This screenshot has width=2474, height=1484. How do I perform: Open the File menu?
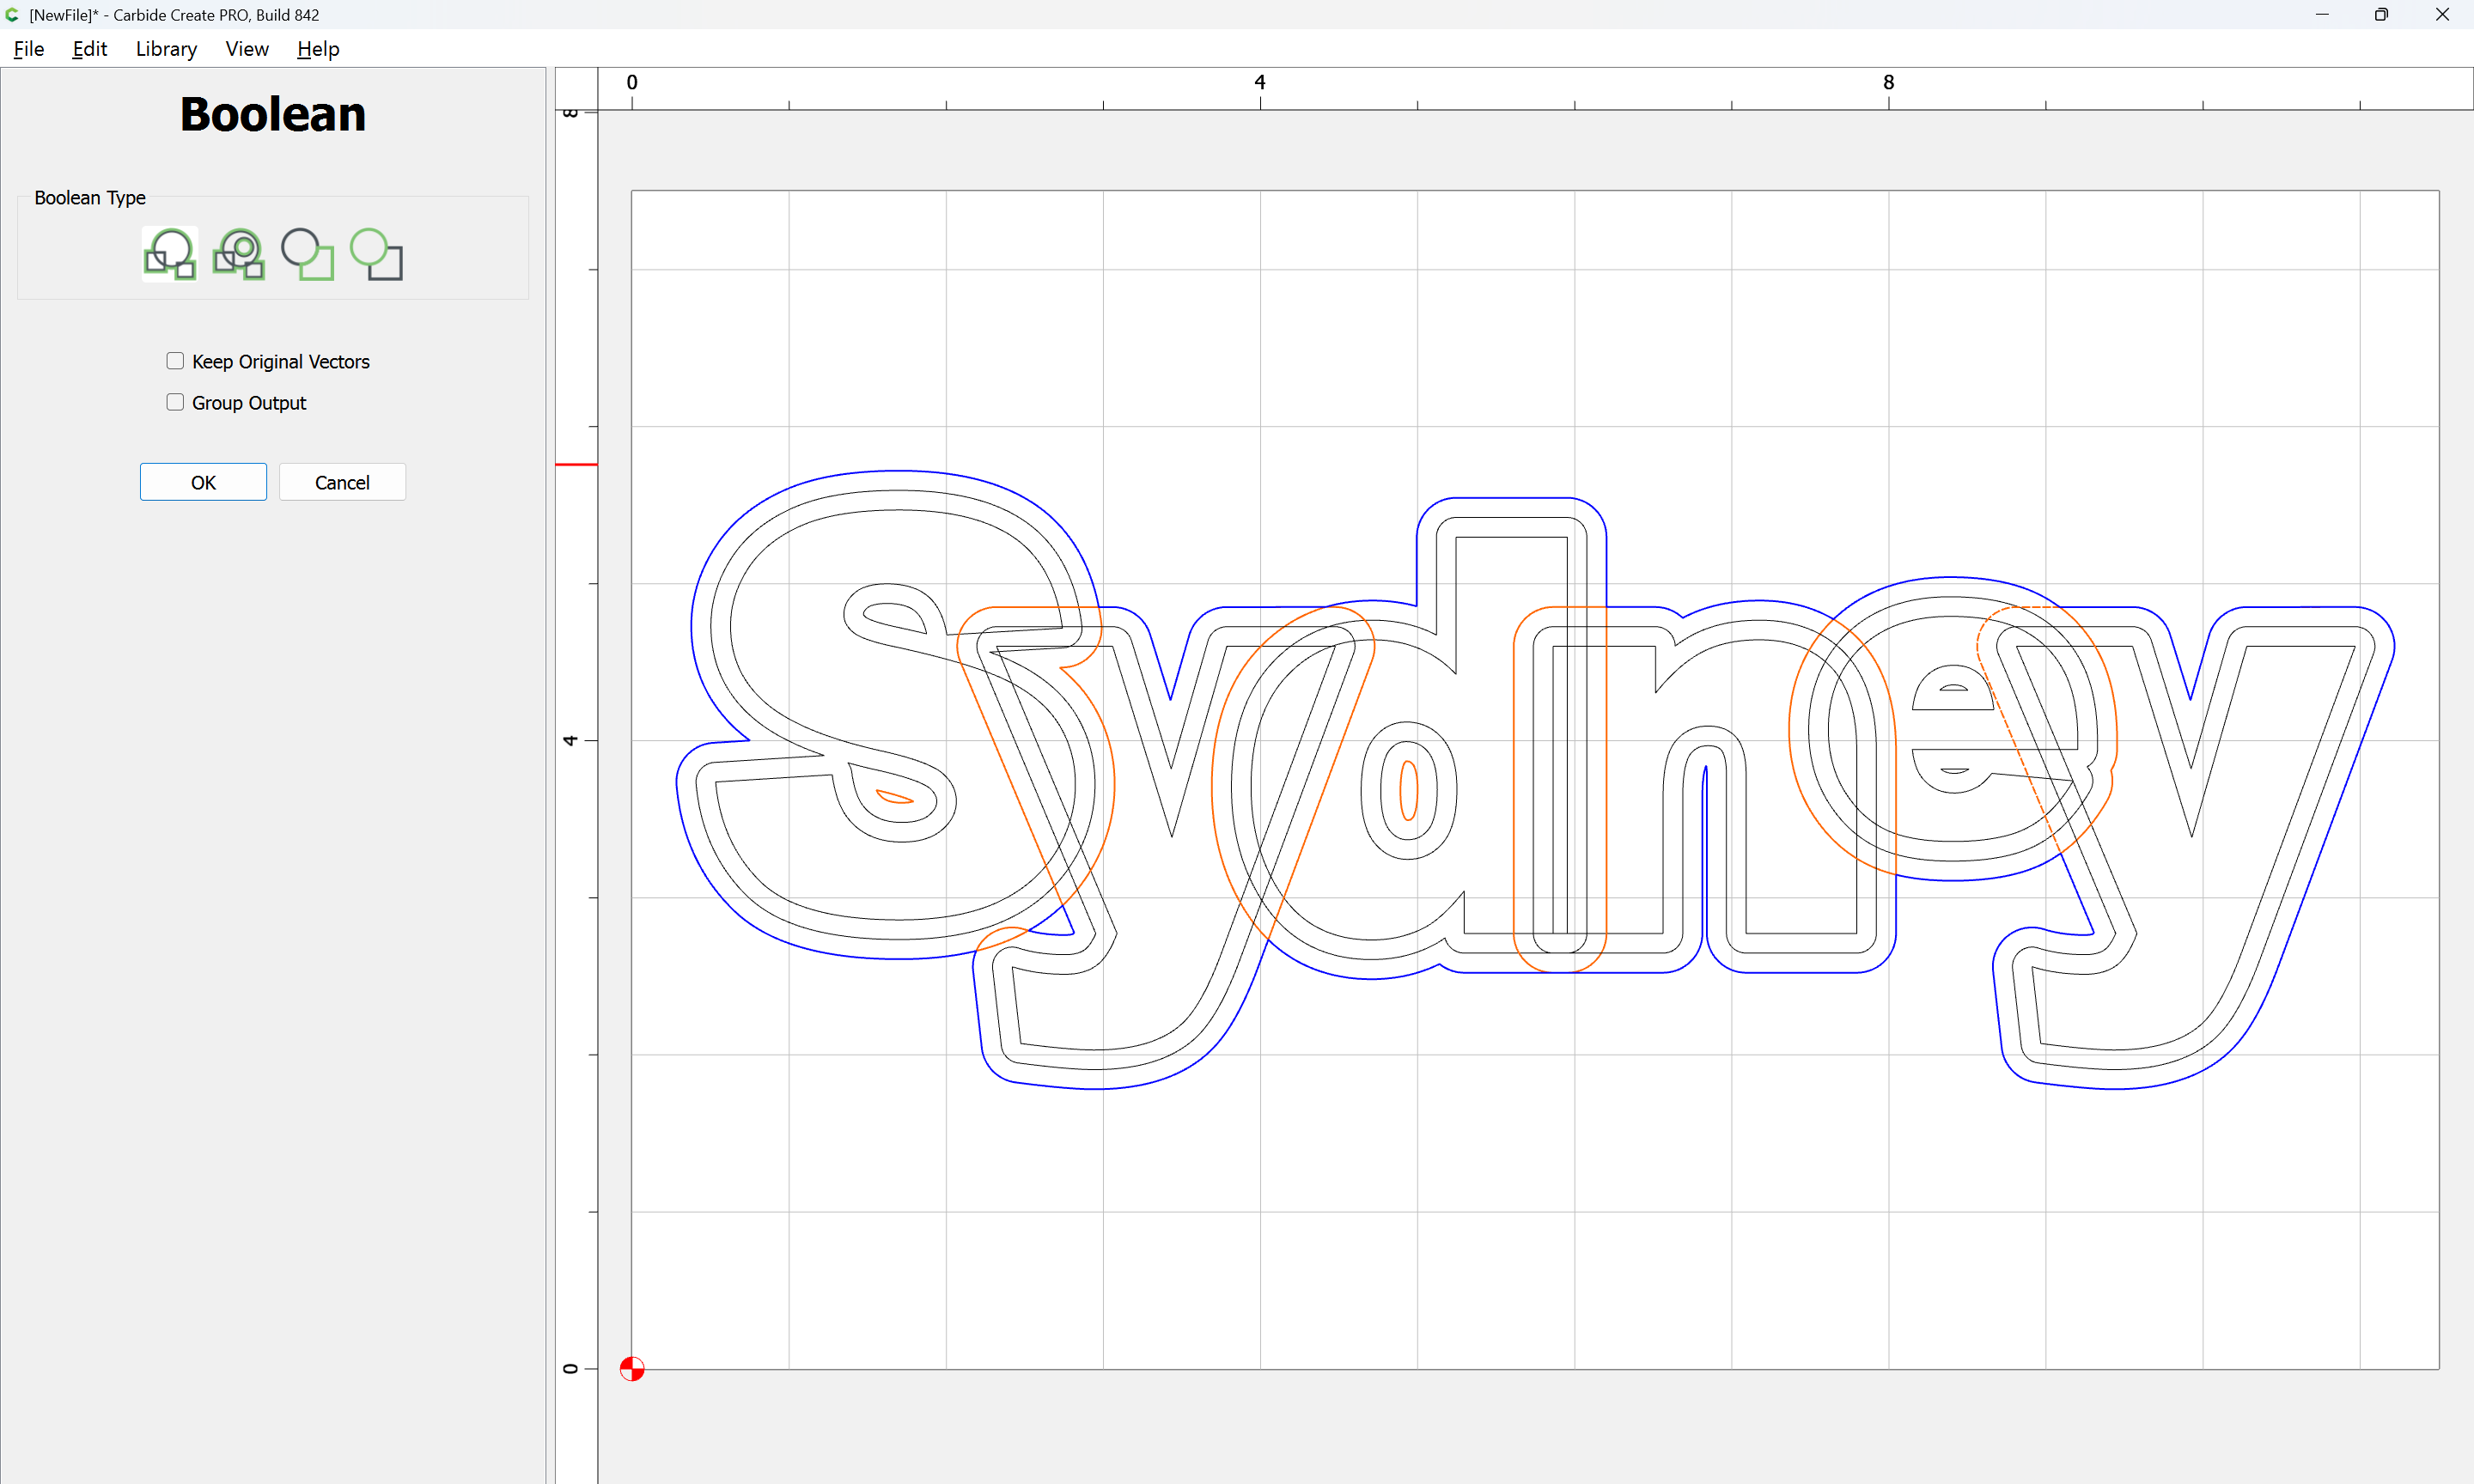[x=28, y=49]
